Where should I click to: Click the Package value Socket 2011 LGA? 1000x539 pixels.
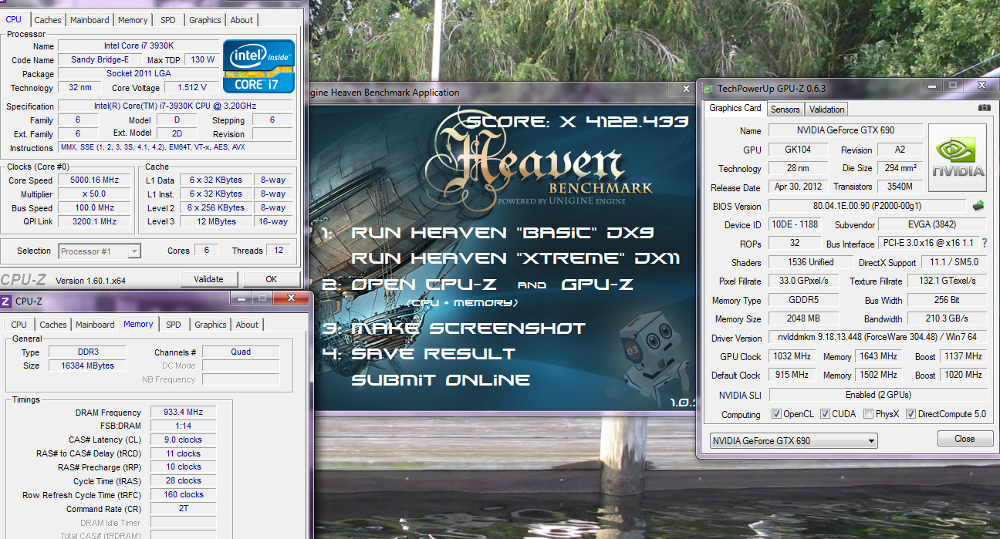point(139,73)
